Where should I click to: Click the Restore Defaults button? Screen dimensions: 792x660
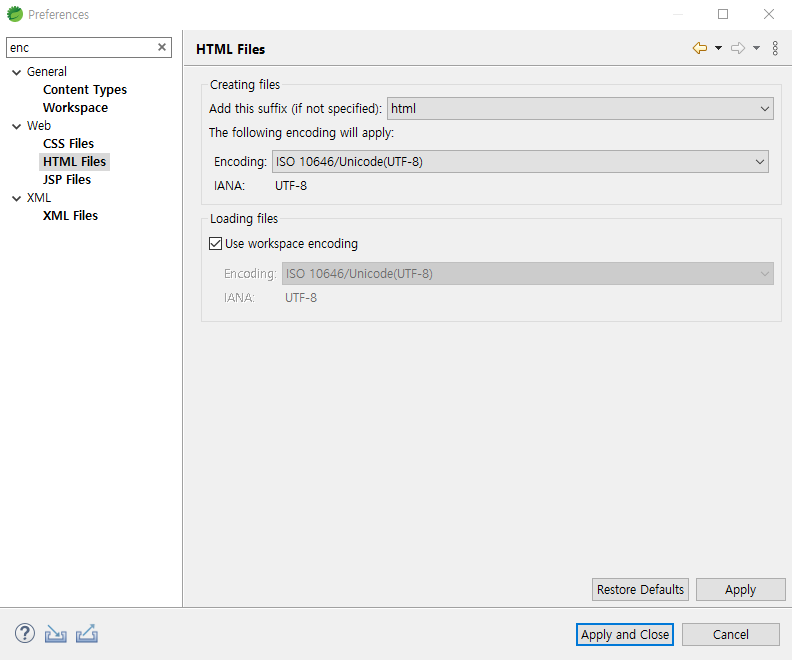[x=640, y=589]
